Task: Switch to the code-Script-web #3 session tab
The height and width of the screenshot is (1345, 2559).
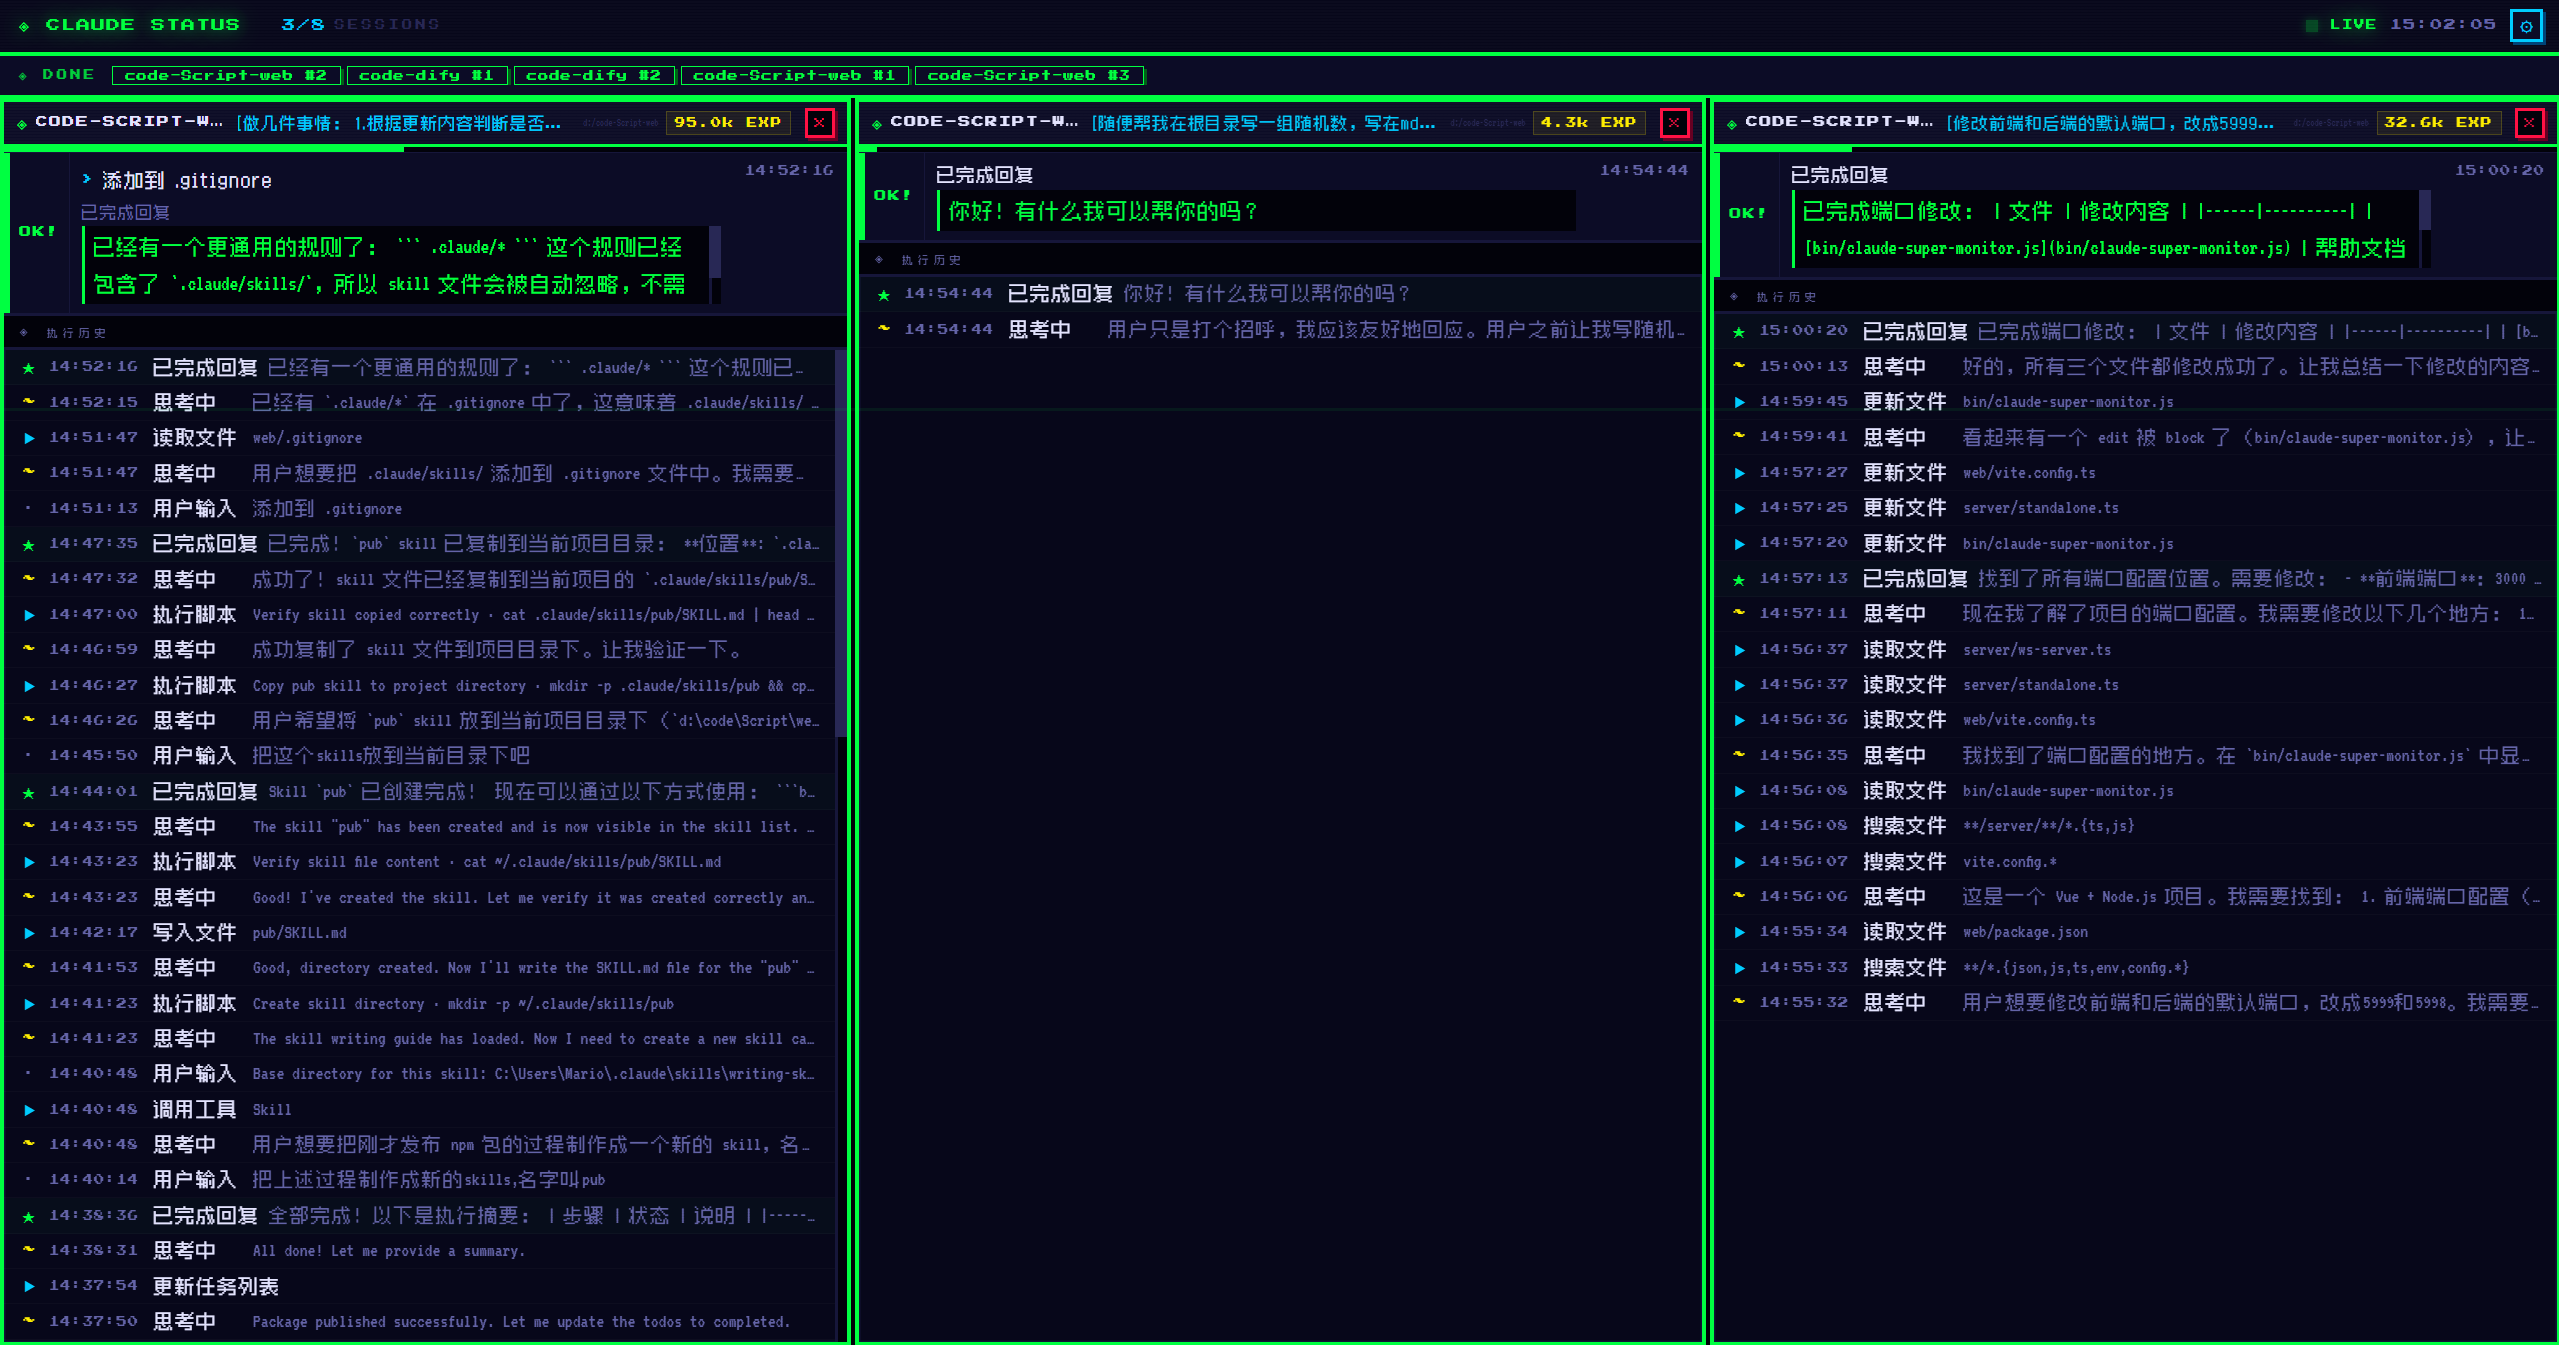Action: (1029, 75)
